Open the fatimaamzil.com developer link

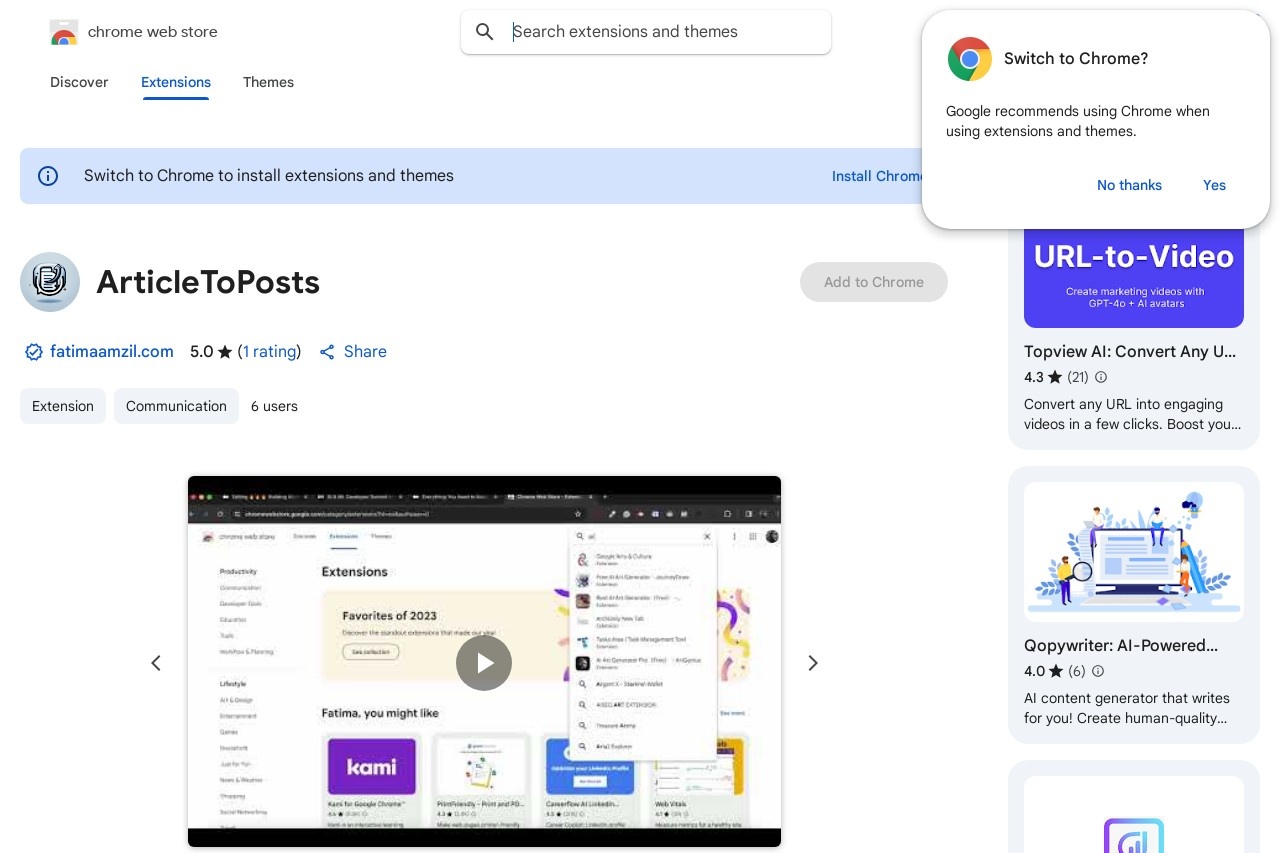pos(112,352)
